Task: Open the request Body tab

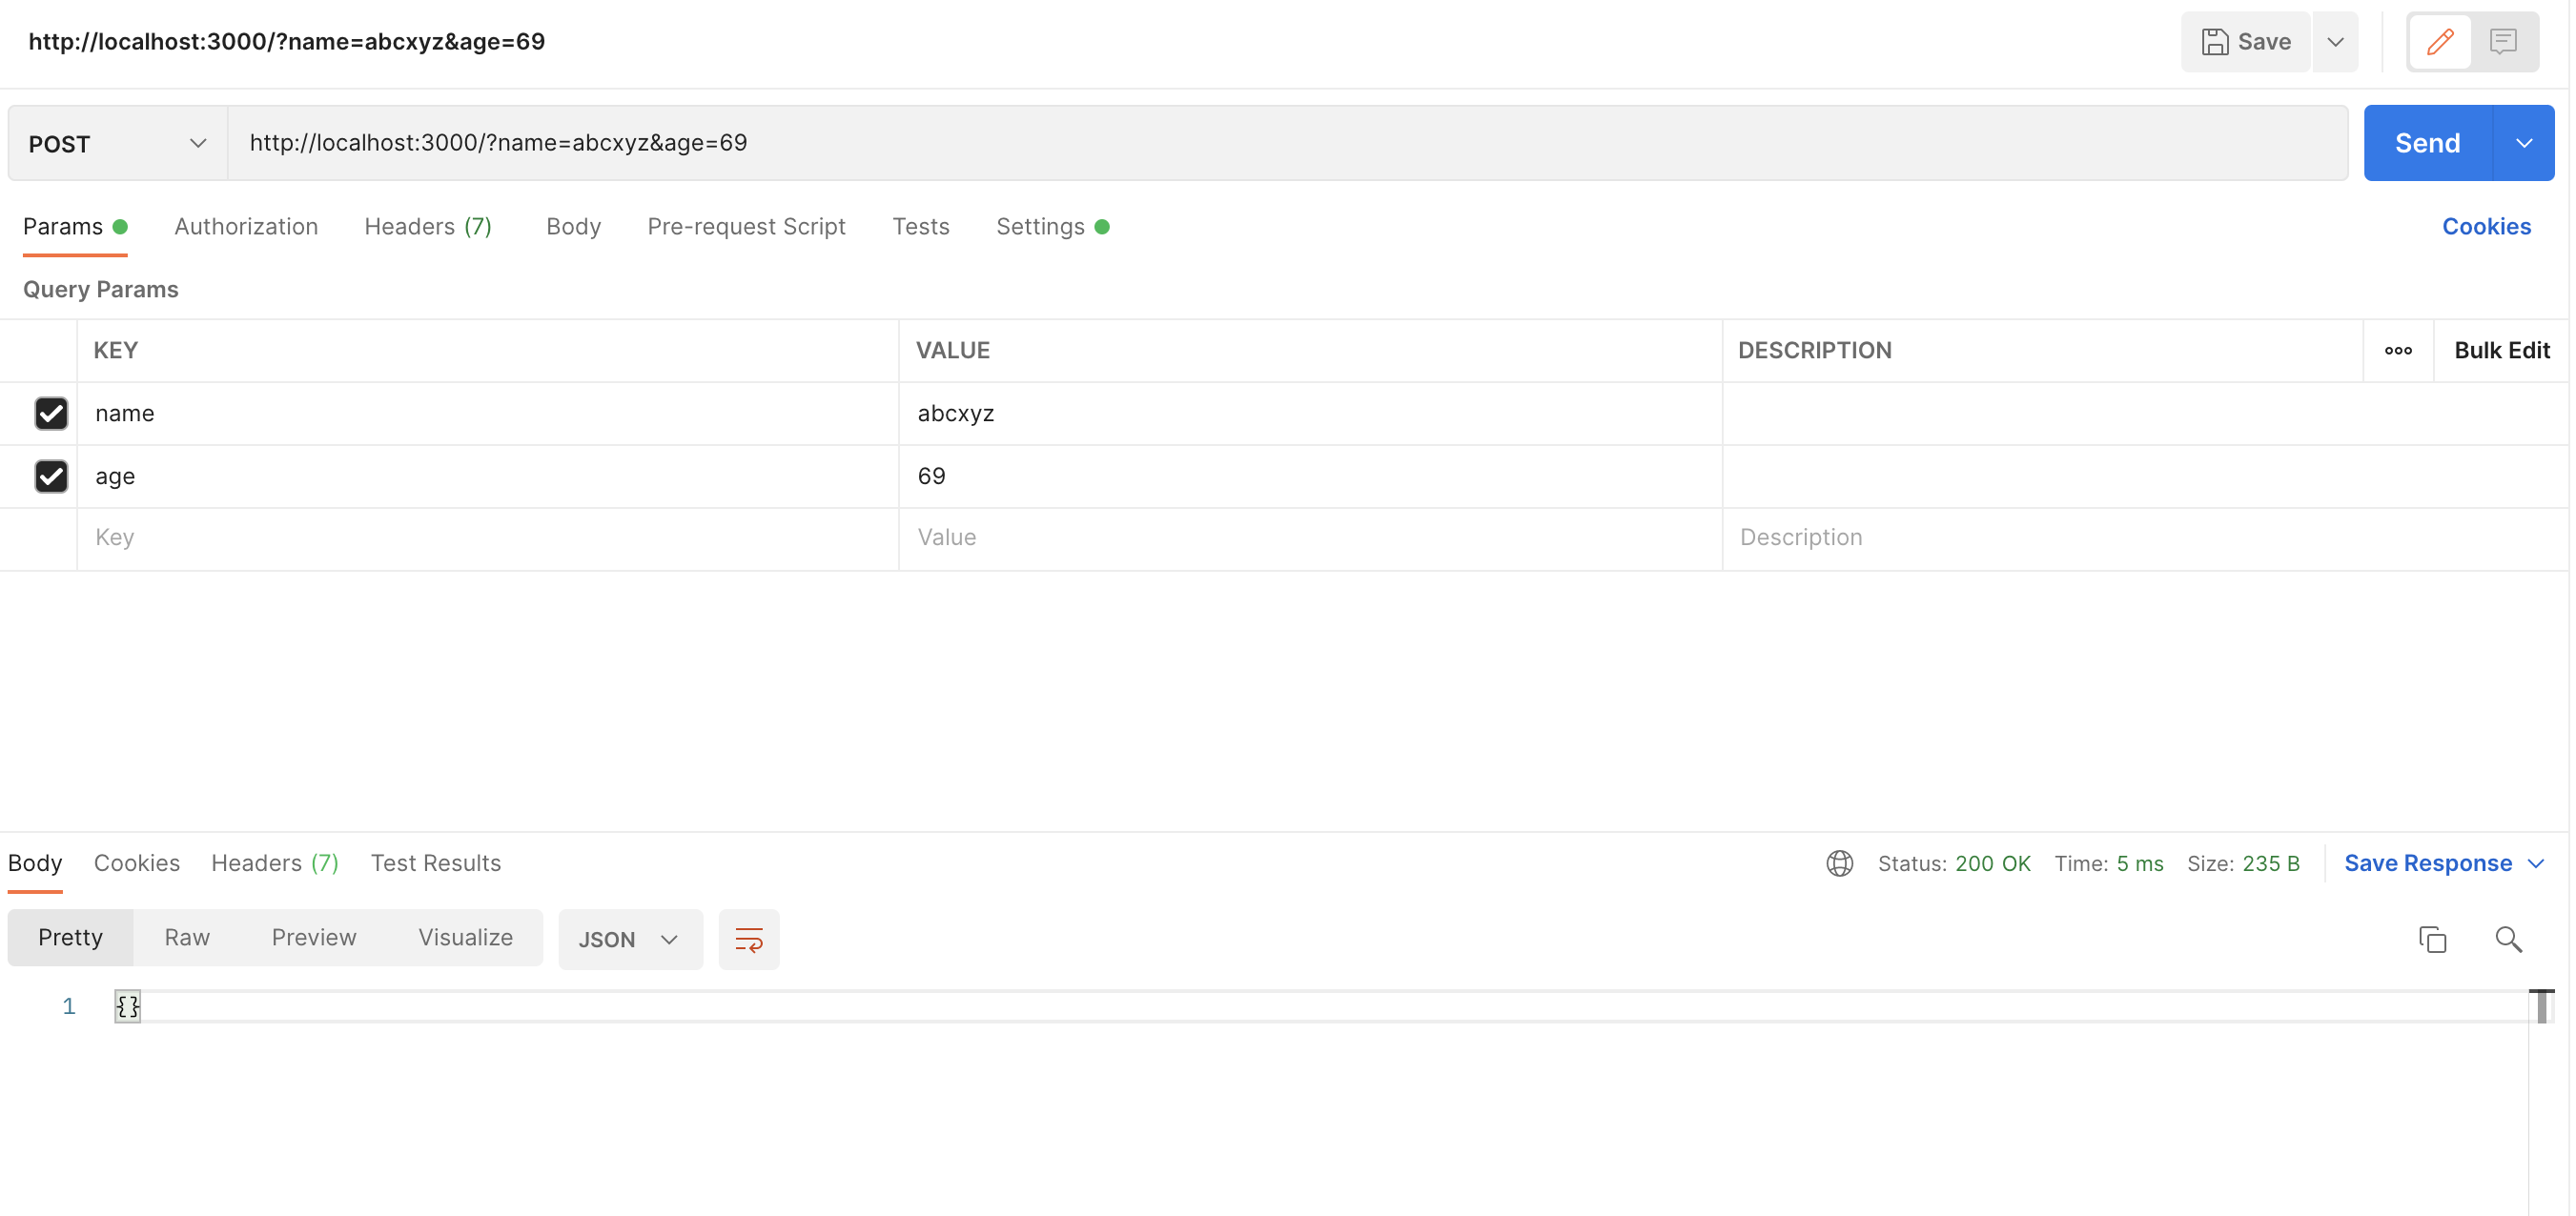Action: pos(573,227)
